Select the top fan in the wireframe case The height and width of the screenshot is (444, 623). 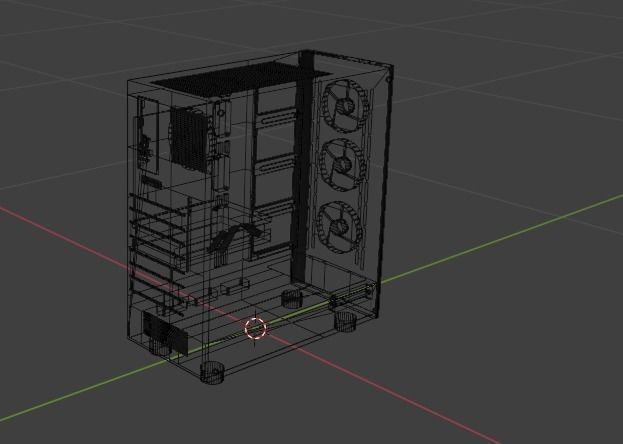pos(346,107)
